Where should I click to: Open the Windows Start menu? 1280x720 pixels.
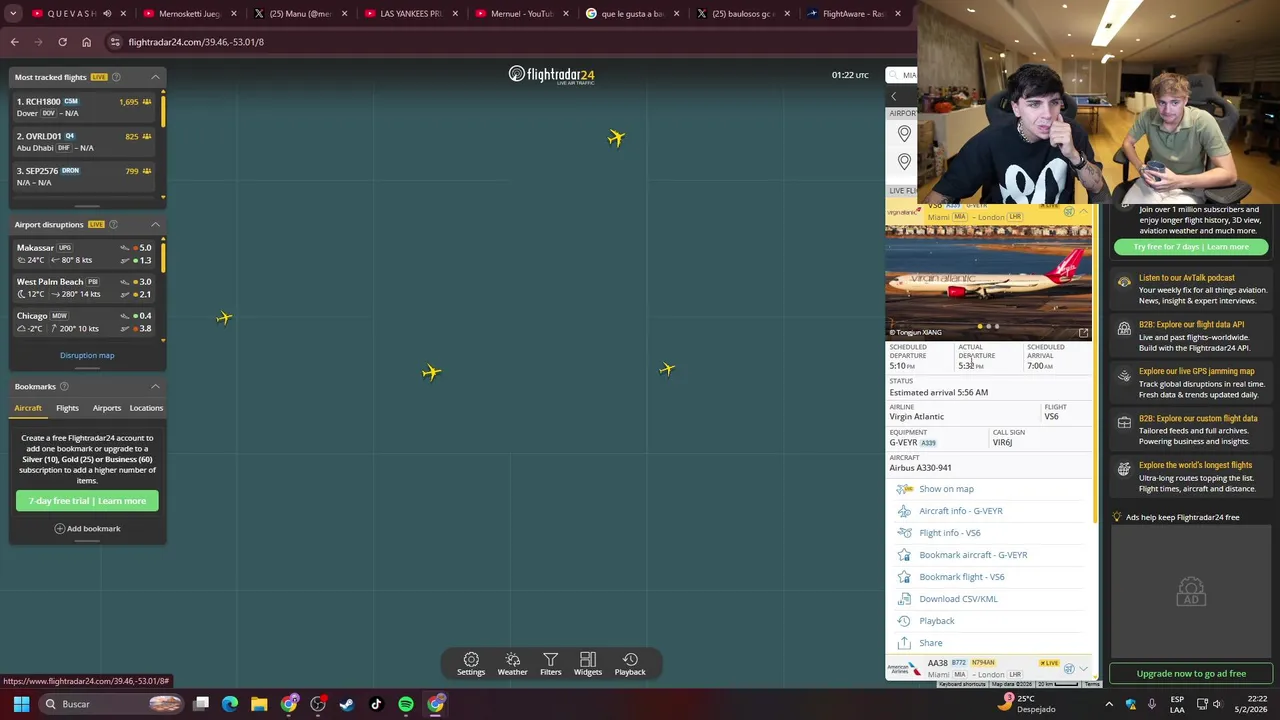21,704
